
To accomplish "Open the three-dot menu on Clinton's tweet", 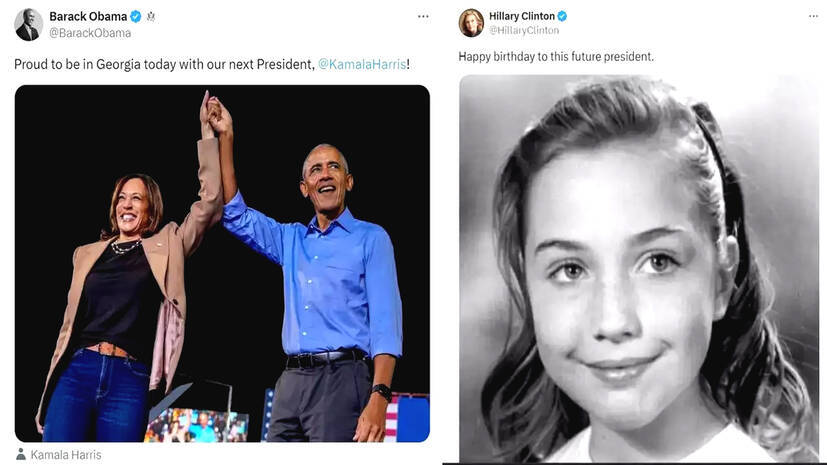I will pos(811,16).
